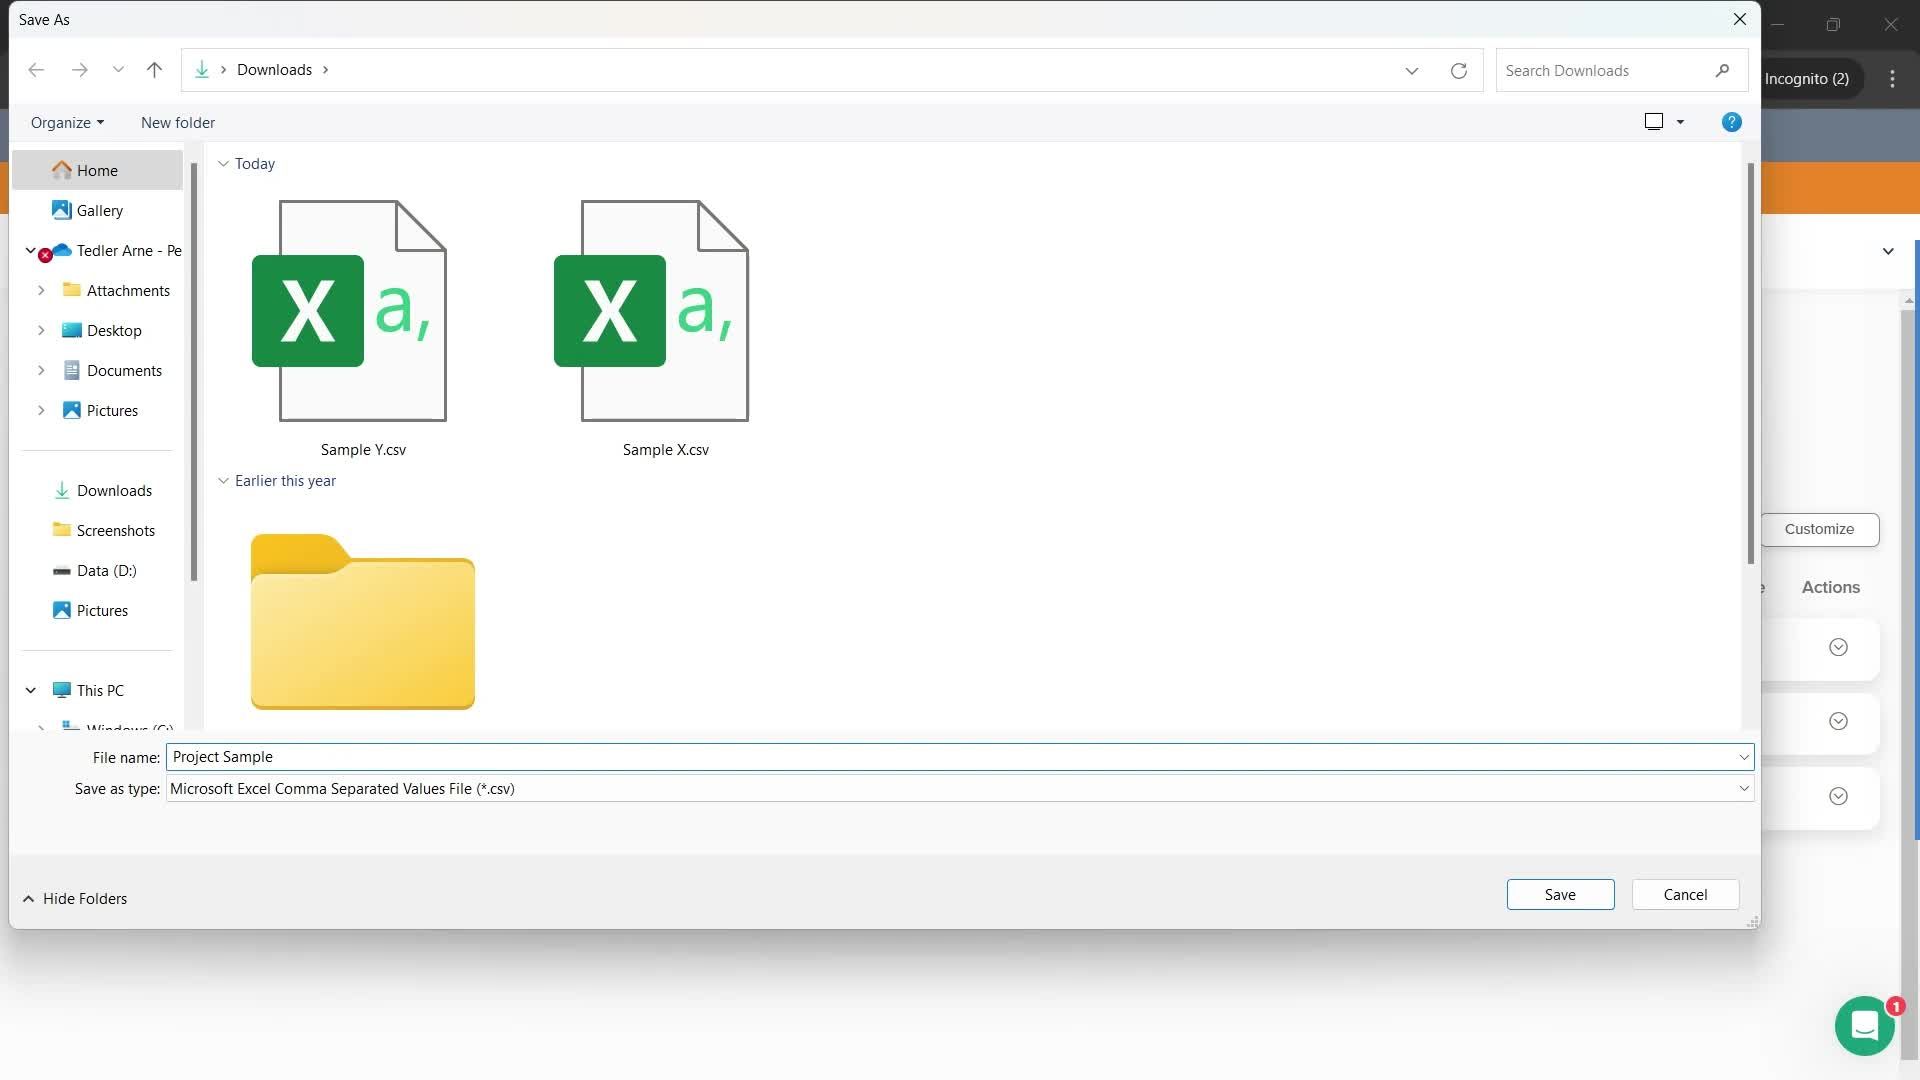Expand the chevron after Downloads in the breadcrumb
This screenshot has width=1920, height=1080.
[x=325, y=70]
